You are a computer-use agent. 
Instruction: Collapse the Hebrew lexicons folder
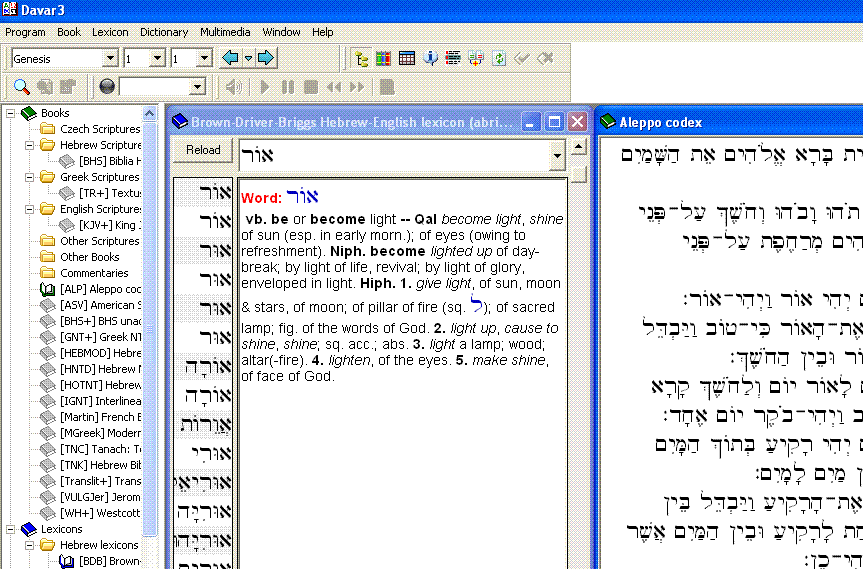[30, 545]
